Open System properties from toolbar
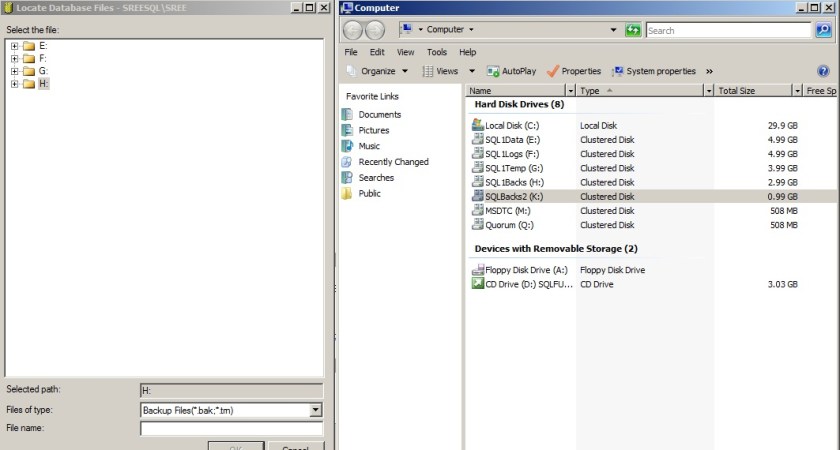The width and height of the screenshot is (840, 450). (653, 71)
